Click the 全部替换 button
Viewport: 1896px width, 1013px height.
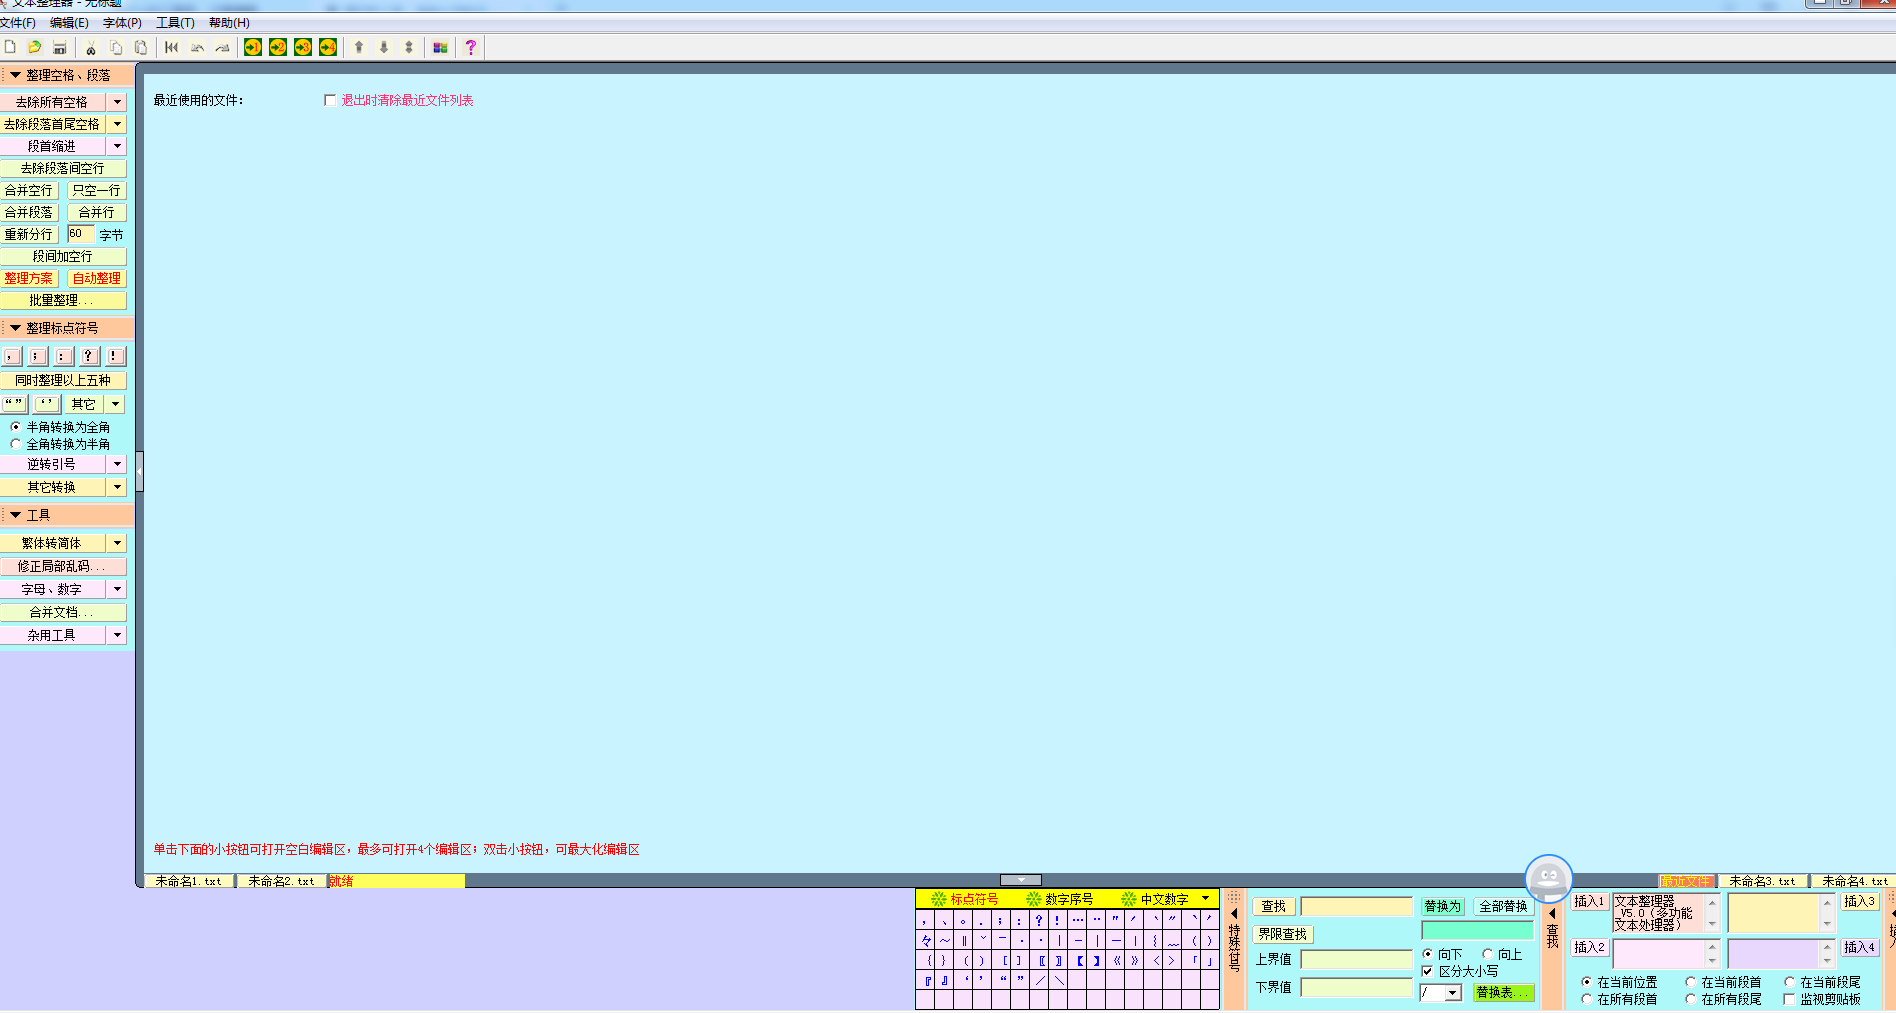click(x=1503, y=906)
